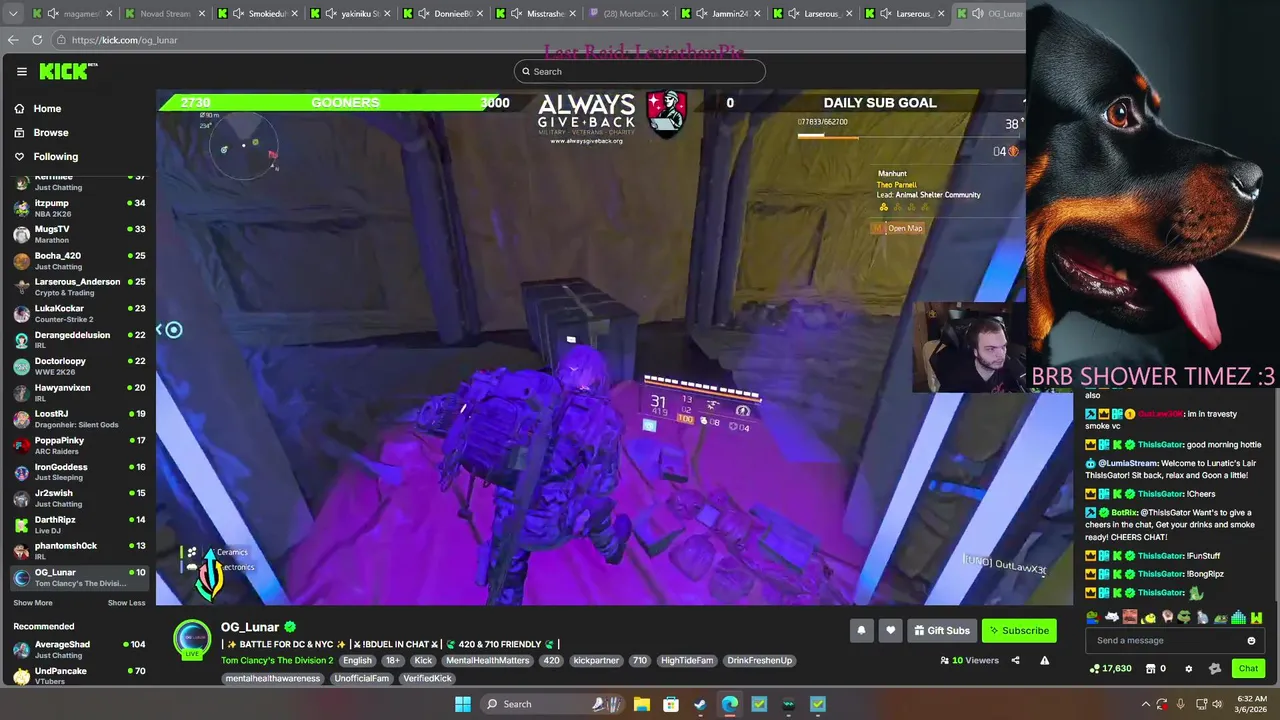Open the channel points shop icon

pos(1151,669)
